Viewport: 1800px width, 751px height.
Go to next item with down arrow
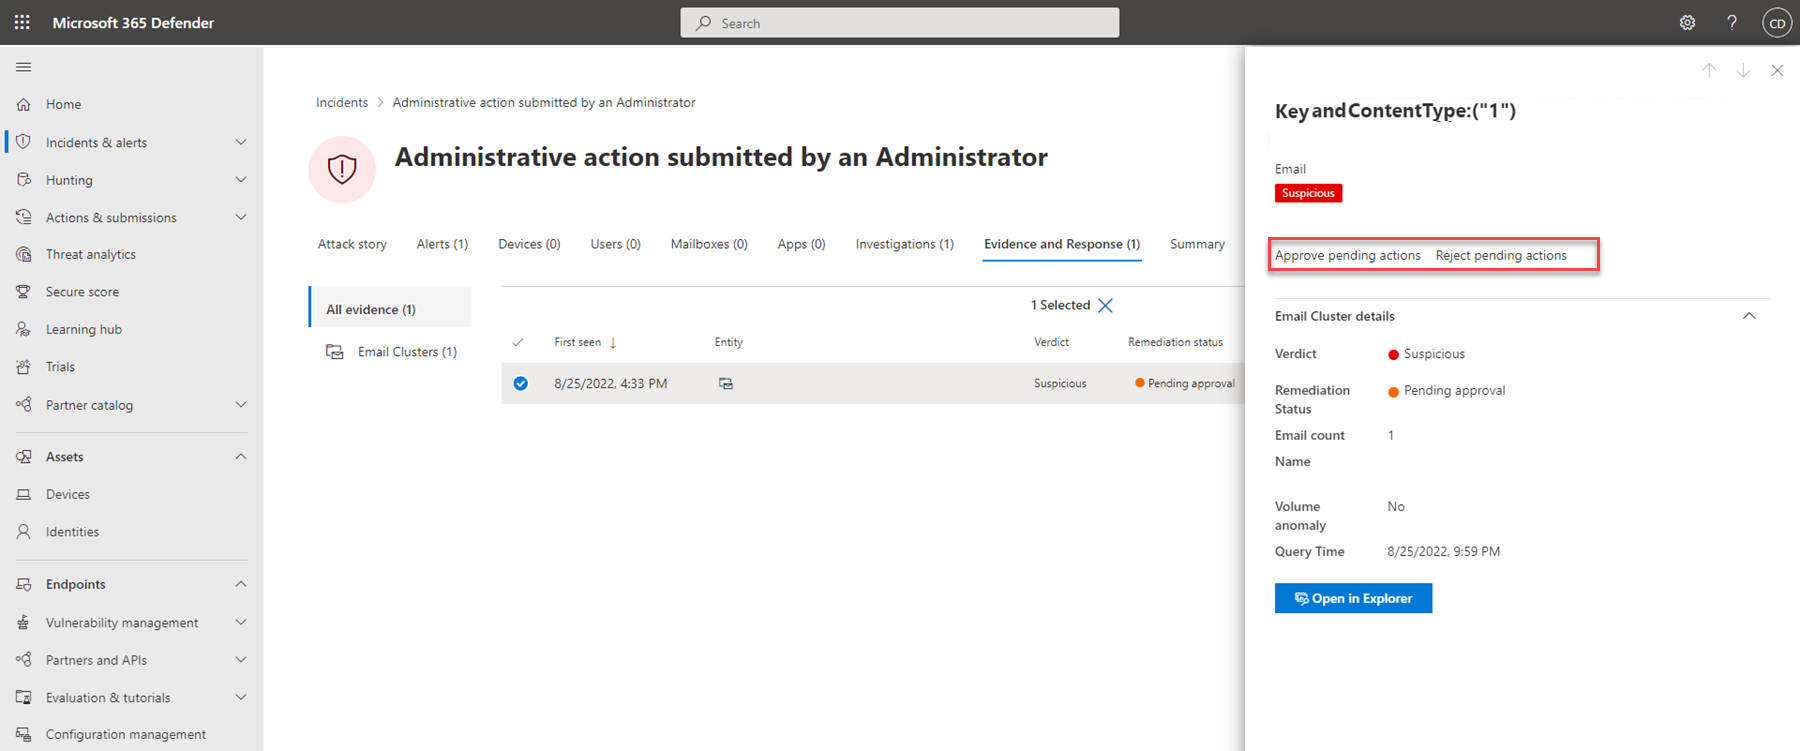click(1743, 70)
